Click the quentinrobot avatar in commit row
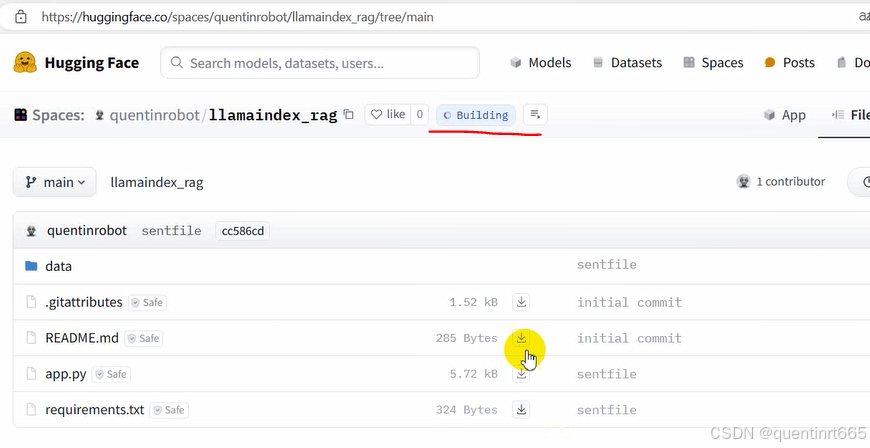Image resolution: width=870 pixels, height=448 pixels. click(32, 231)
